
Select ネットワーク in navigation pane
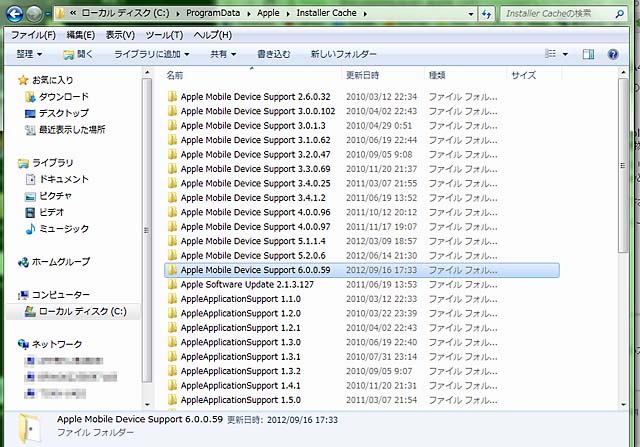pos(50,345)
